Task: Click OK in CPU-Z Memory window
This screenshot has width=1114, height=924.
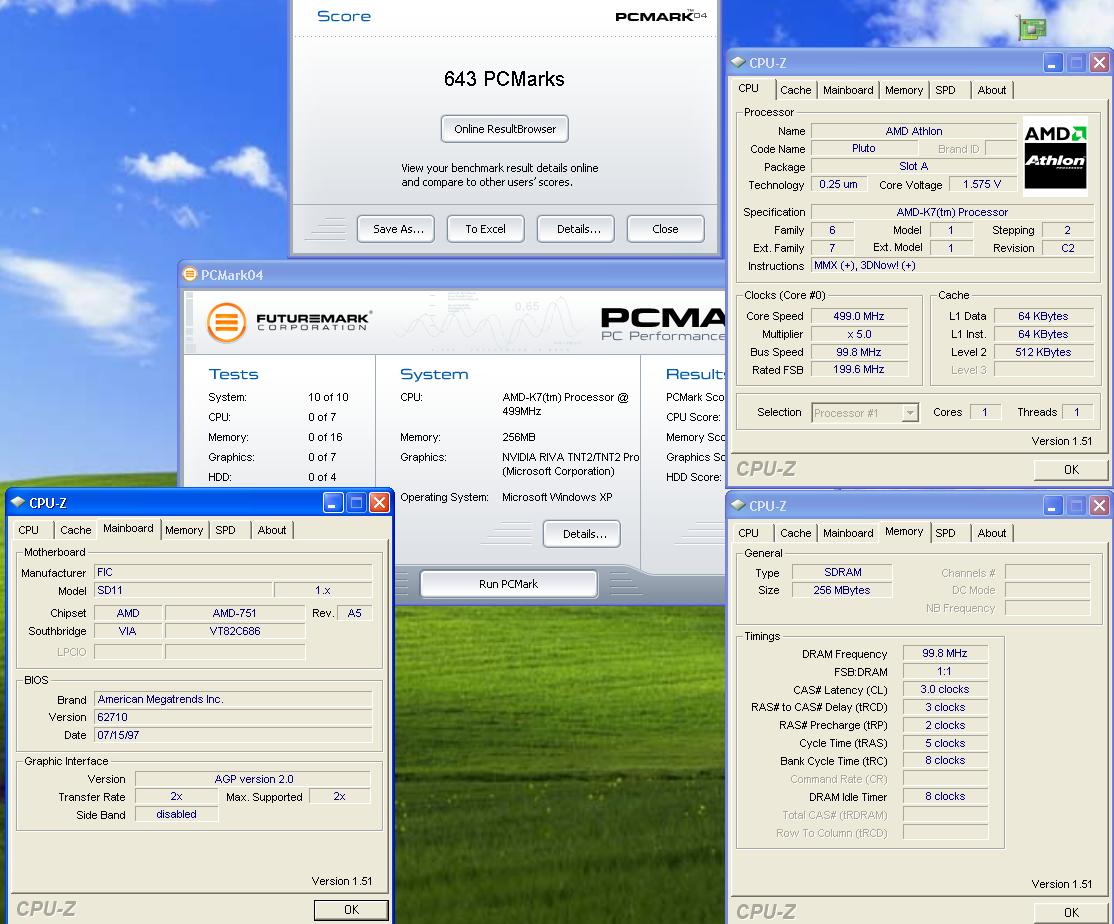Action: click(x=1071, y=913)
